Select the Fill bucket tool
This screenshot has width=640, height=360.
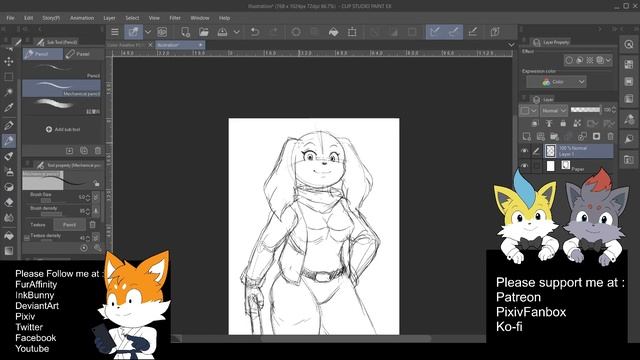(9, 236)
